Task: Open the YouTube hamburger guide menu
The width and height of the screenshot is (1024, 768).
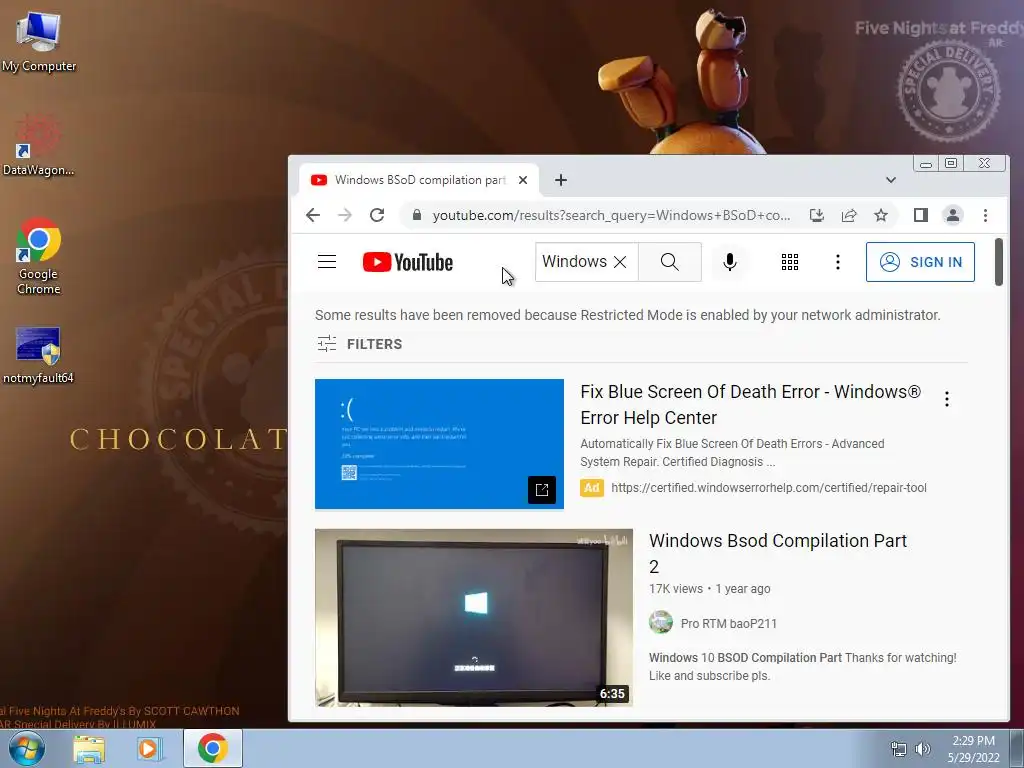Action: (327, 262)
